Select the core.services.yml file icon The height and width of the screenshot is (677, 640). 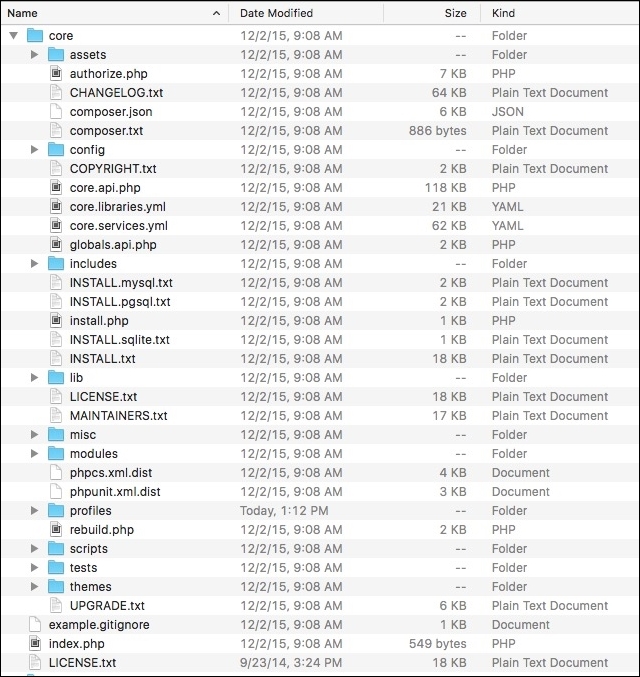(56, 225)
